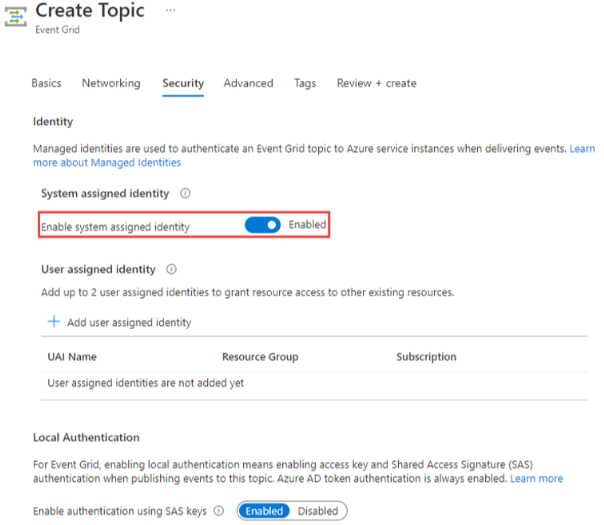The width and height of the screenshot is (604, 525).
Task: Open Learn more about Managed Identities link
Action: click(107, 163)
